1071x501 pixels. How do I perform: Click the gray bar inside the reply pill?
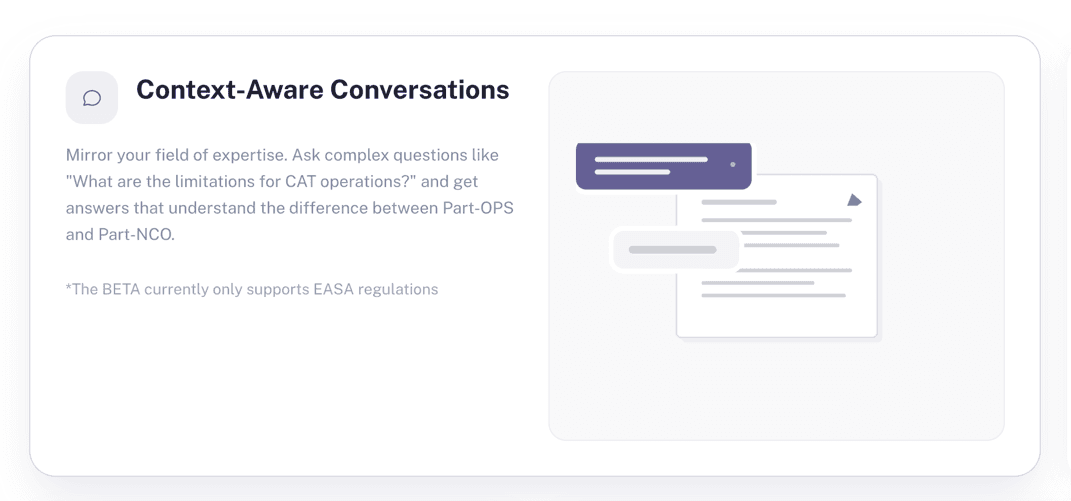click(x=672, y=249)
